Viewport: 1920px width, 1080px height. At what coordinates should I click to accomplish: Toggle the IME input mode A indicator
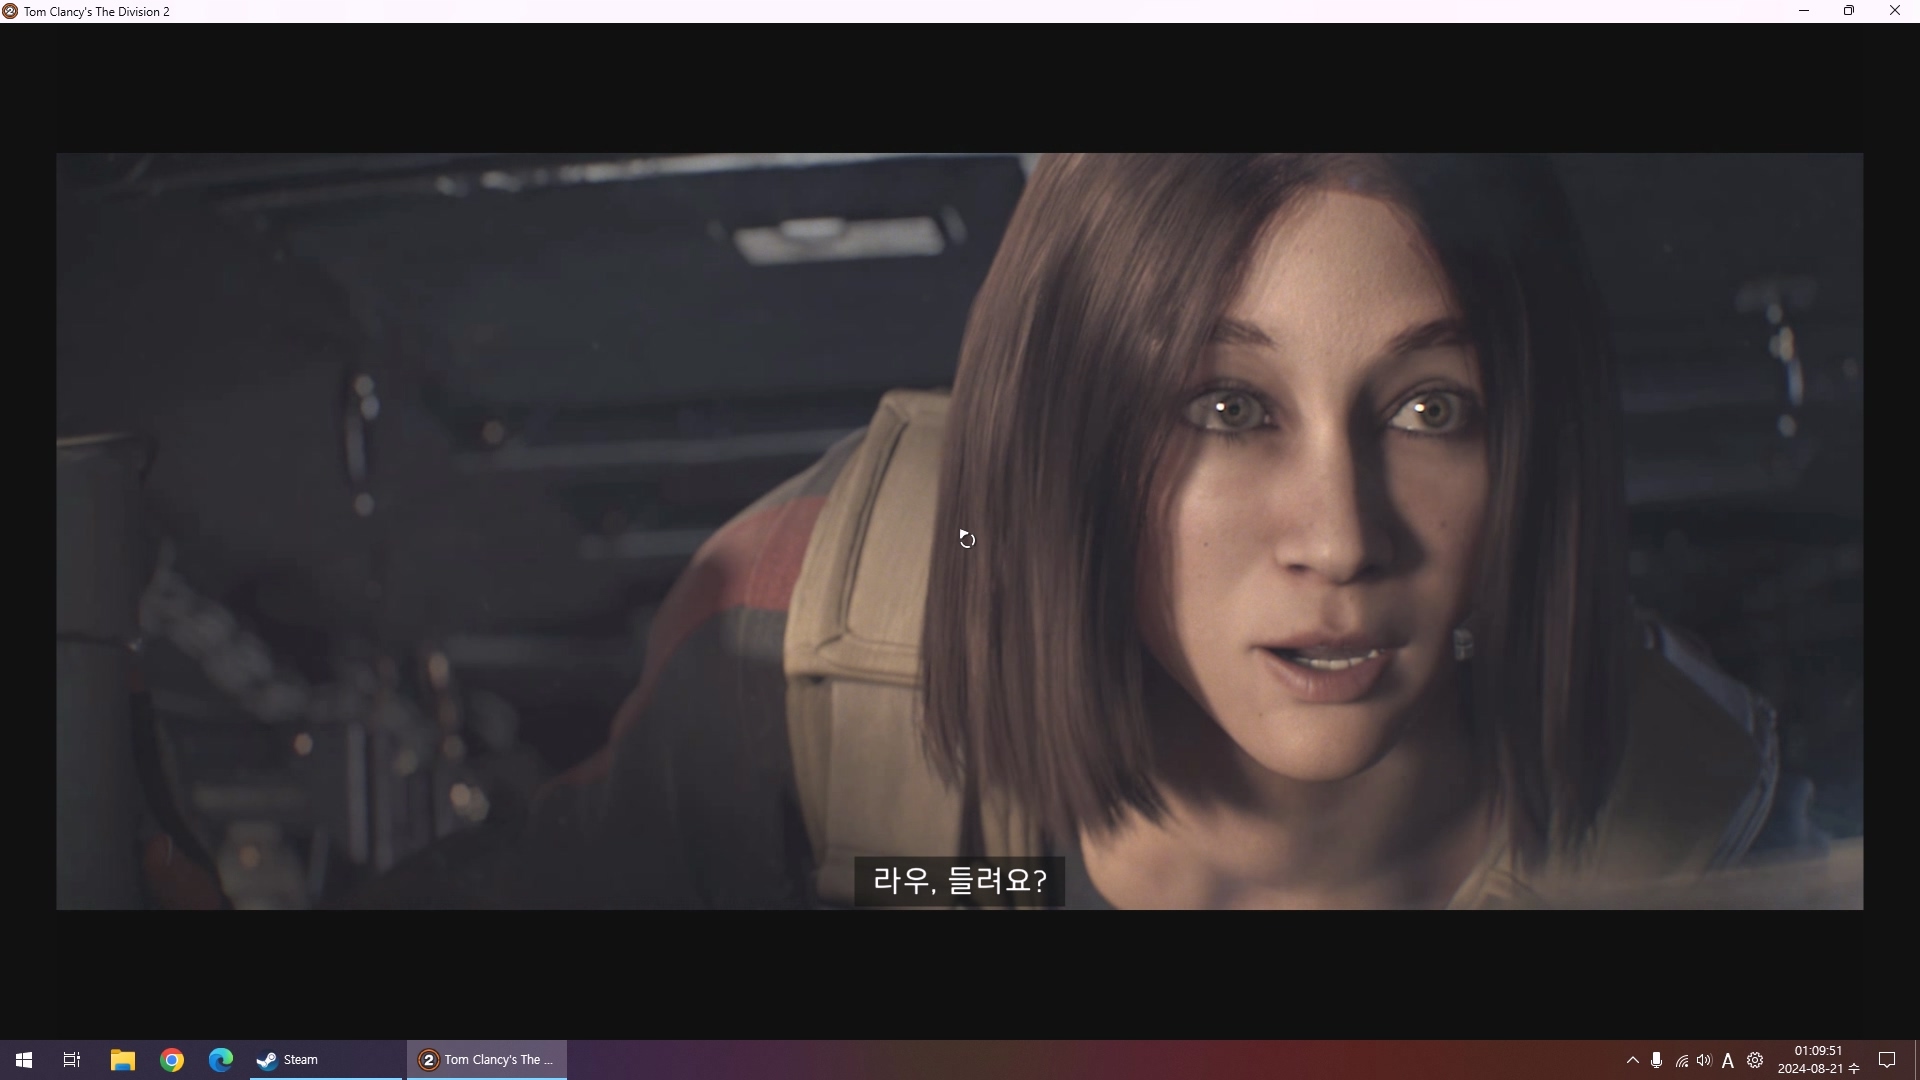pyautogui.click(x=1728, y=1061)
